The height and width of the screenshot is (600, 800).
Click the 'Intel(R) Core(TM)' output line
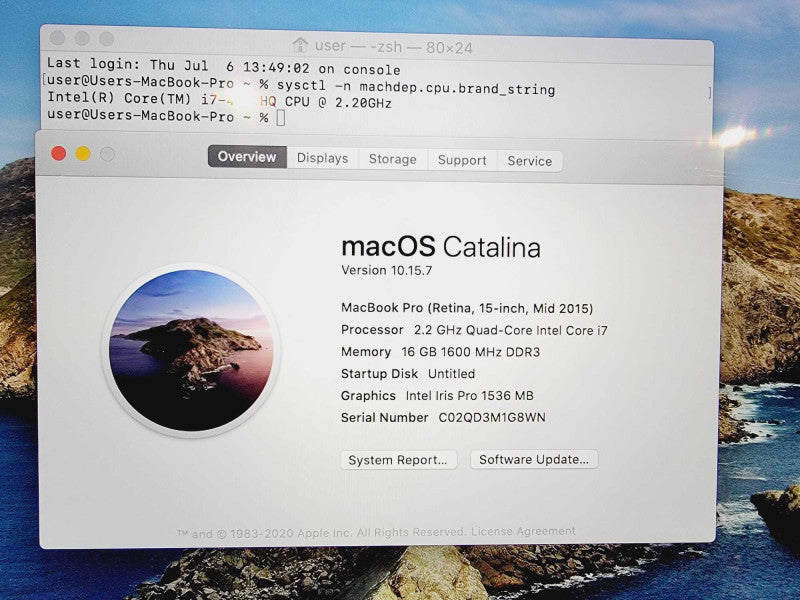[x=219, y=99]
